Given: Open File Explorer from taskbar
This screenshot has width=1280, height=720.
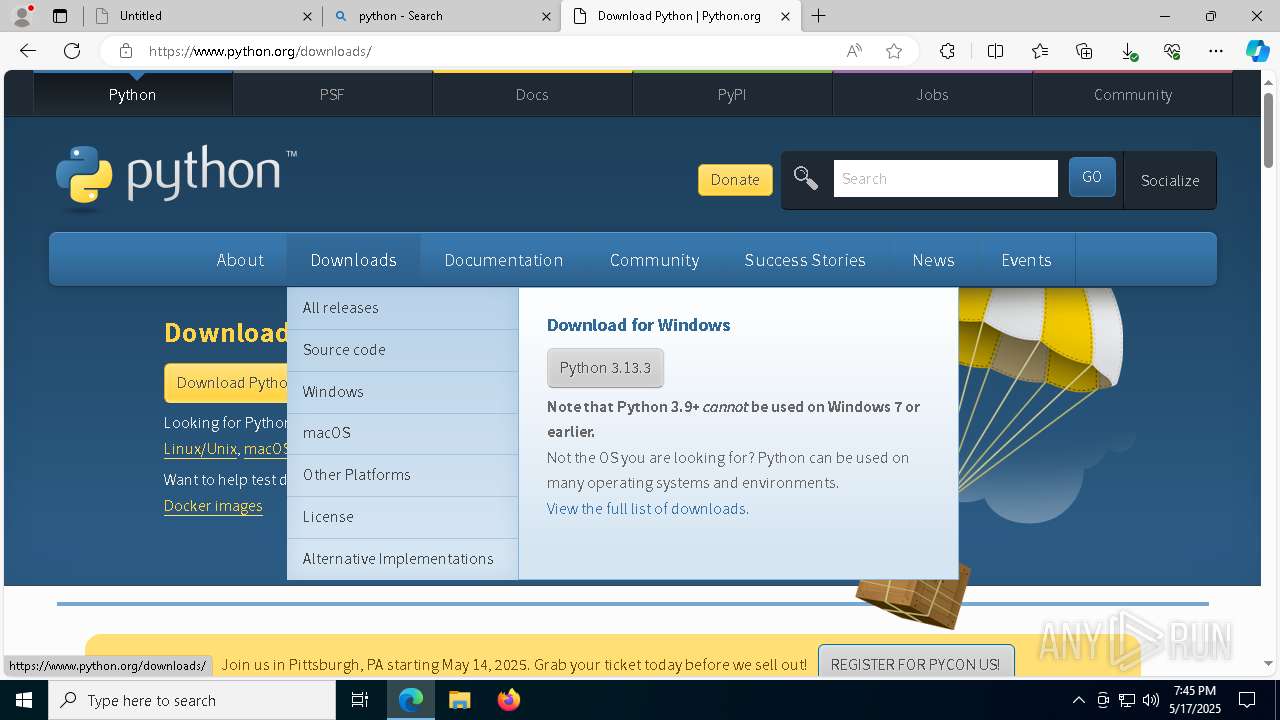Looking at the screenshot, I should coord(459,700).
